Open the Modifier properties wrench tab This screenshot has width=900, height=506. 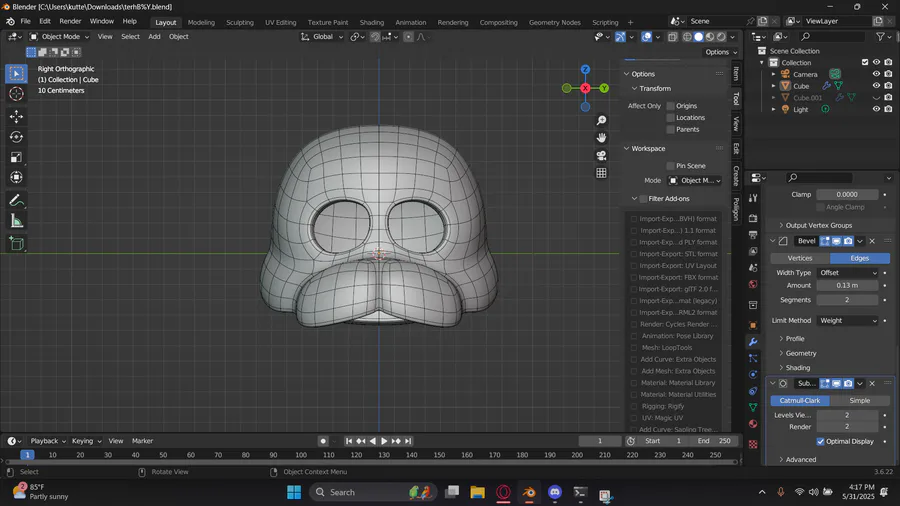pyautogui.click(x=753, y=342)
